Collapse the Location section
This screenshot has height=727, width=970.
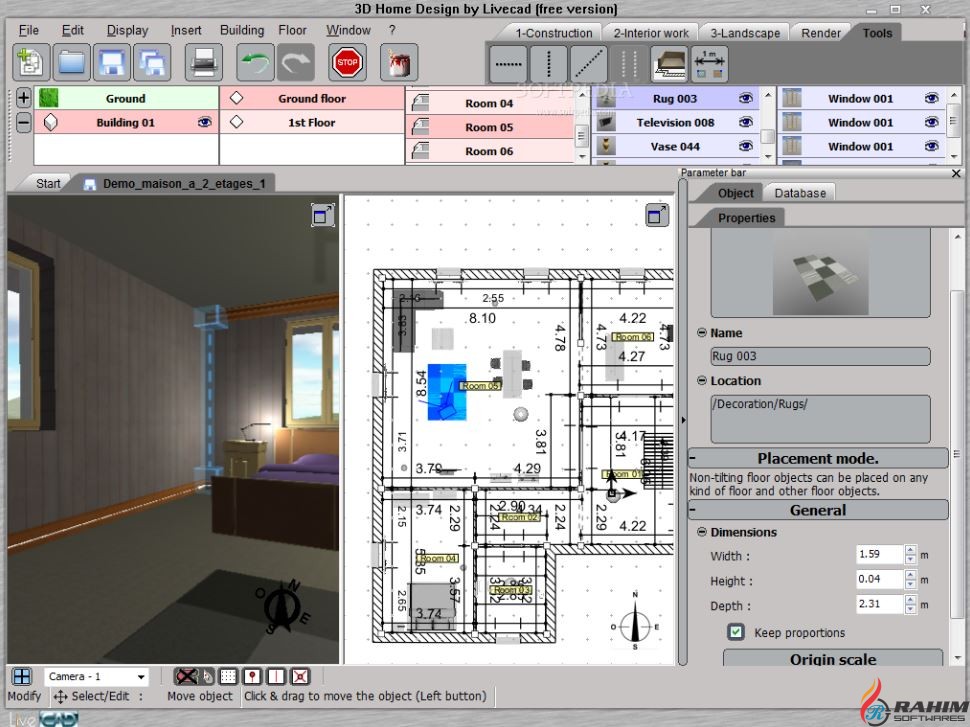click(x=702, y=381)
